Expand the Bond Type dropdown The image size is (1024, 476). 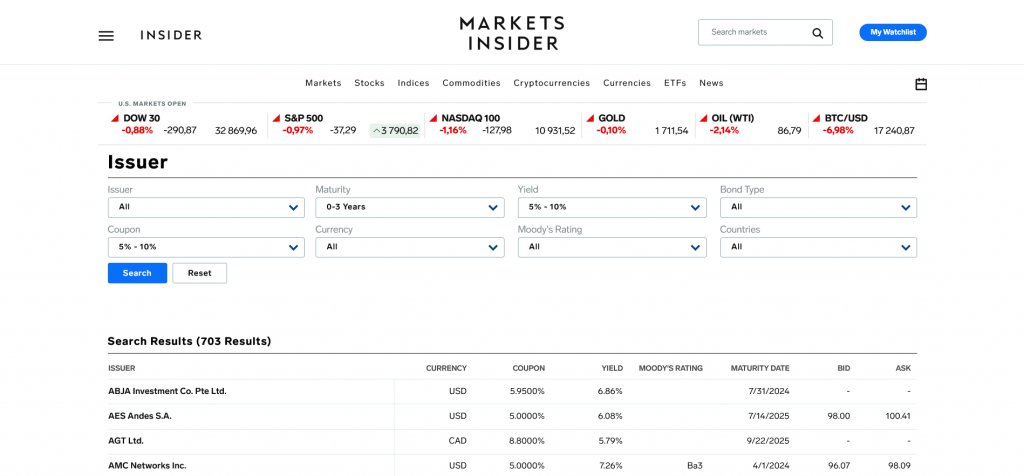pos(818,207)
